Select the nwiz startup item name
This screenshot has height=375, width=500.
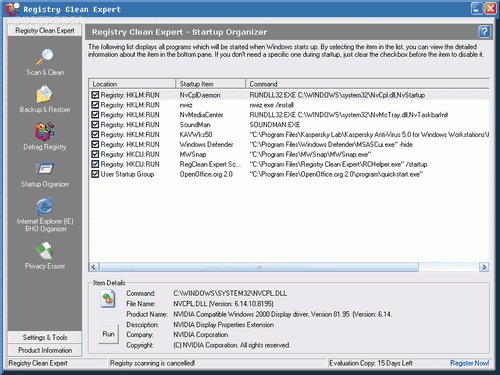point(186,105)
